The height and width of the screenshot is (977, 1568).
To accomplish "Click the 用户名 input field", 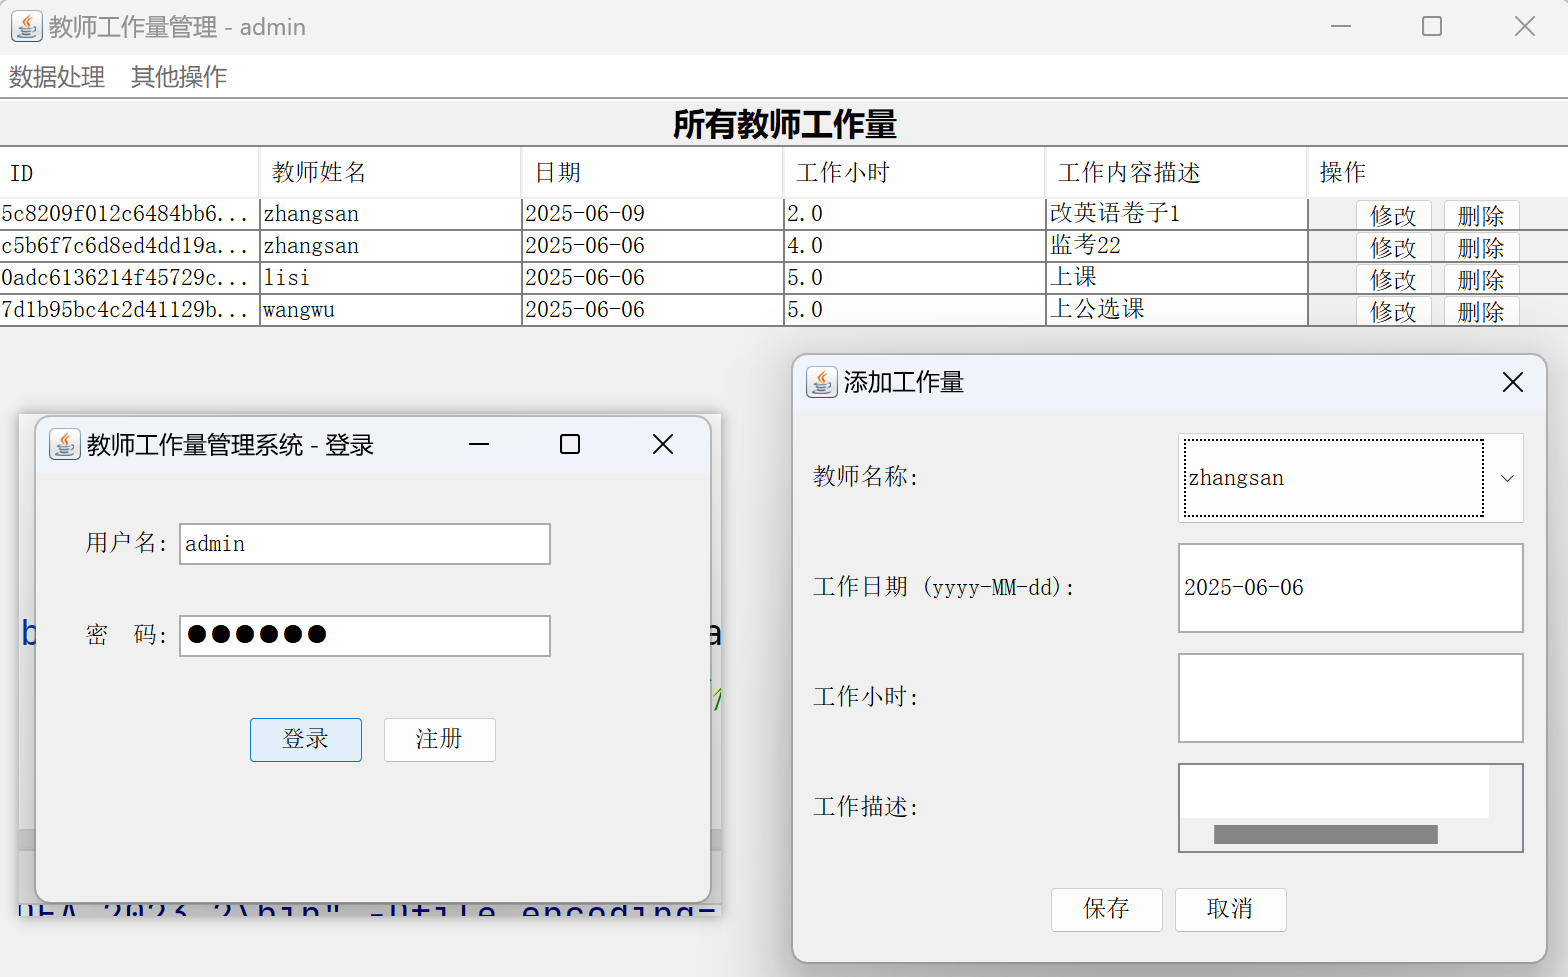I will pyautogui.click(x=365, y=544).
